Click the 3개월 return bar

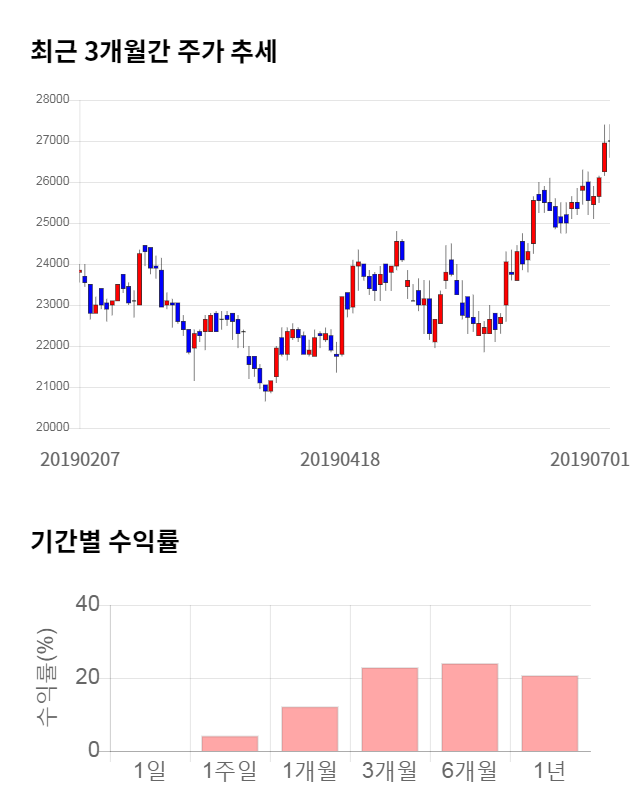click(x=390, y=709)
